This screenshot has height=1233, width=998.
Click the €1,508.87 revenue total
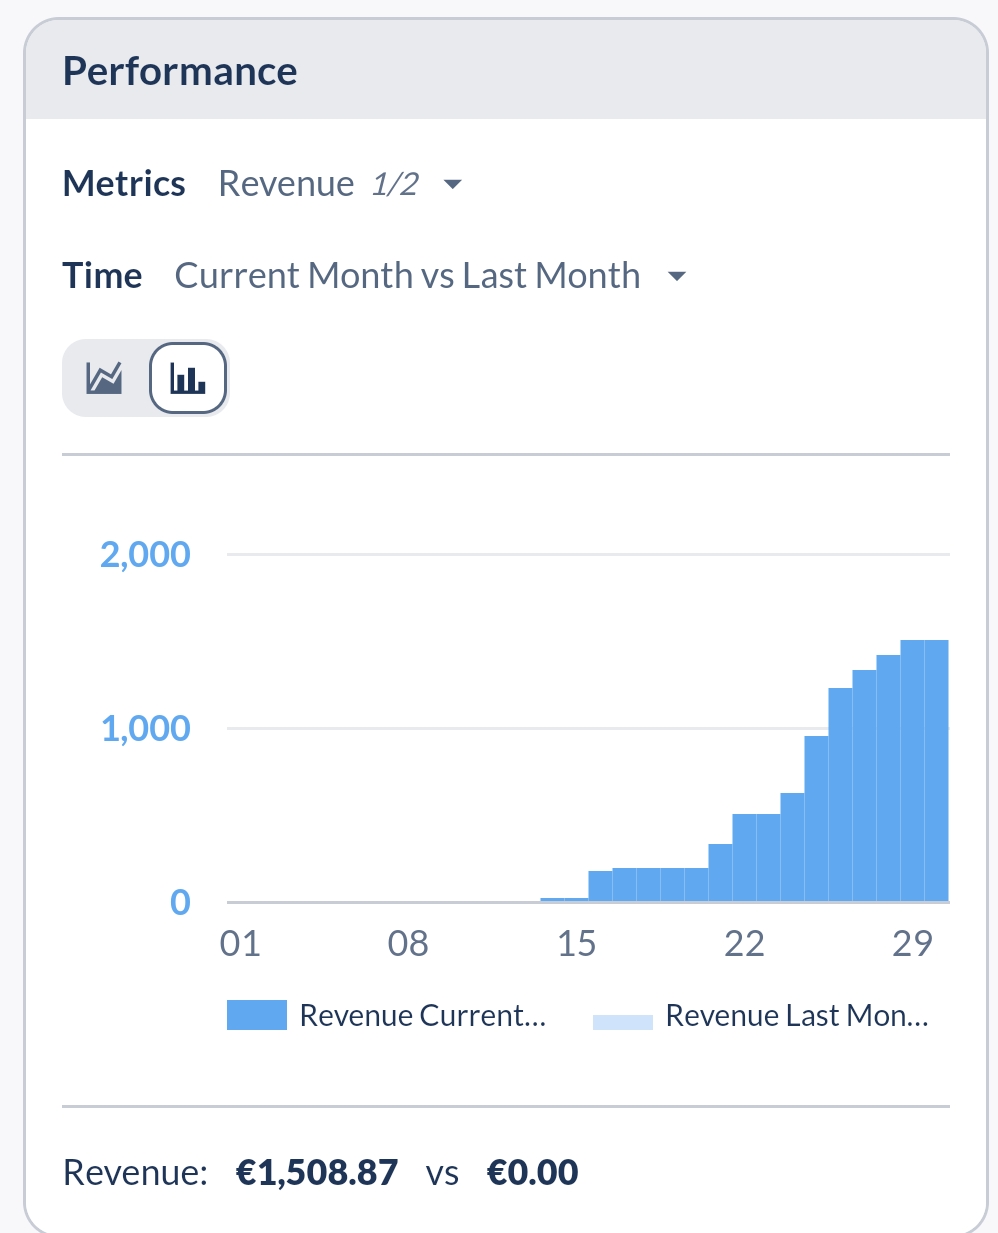317,1172
